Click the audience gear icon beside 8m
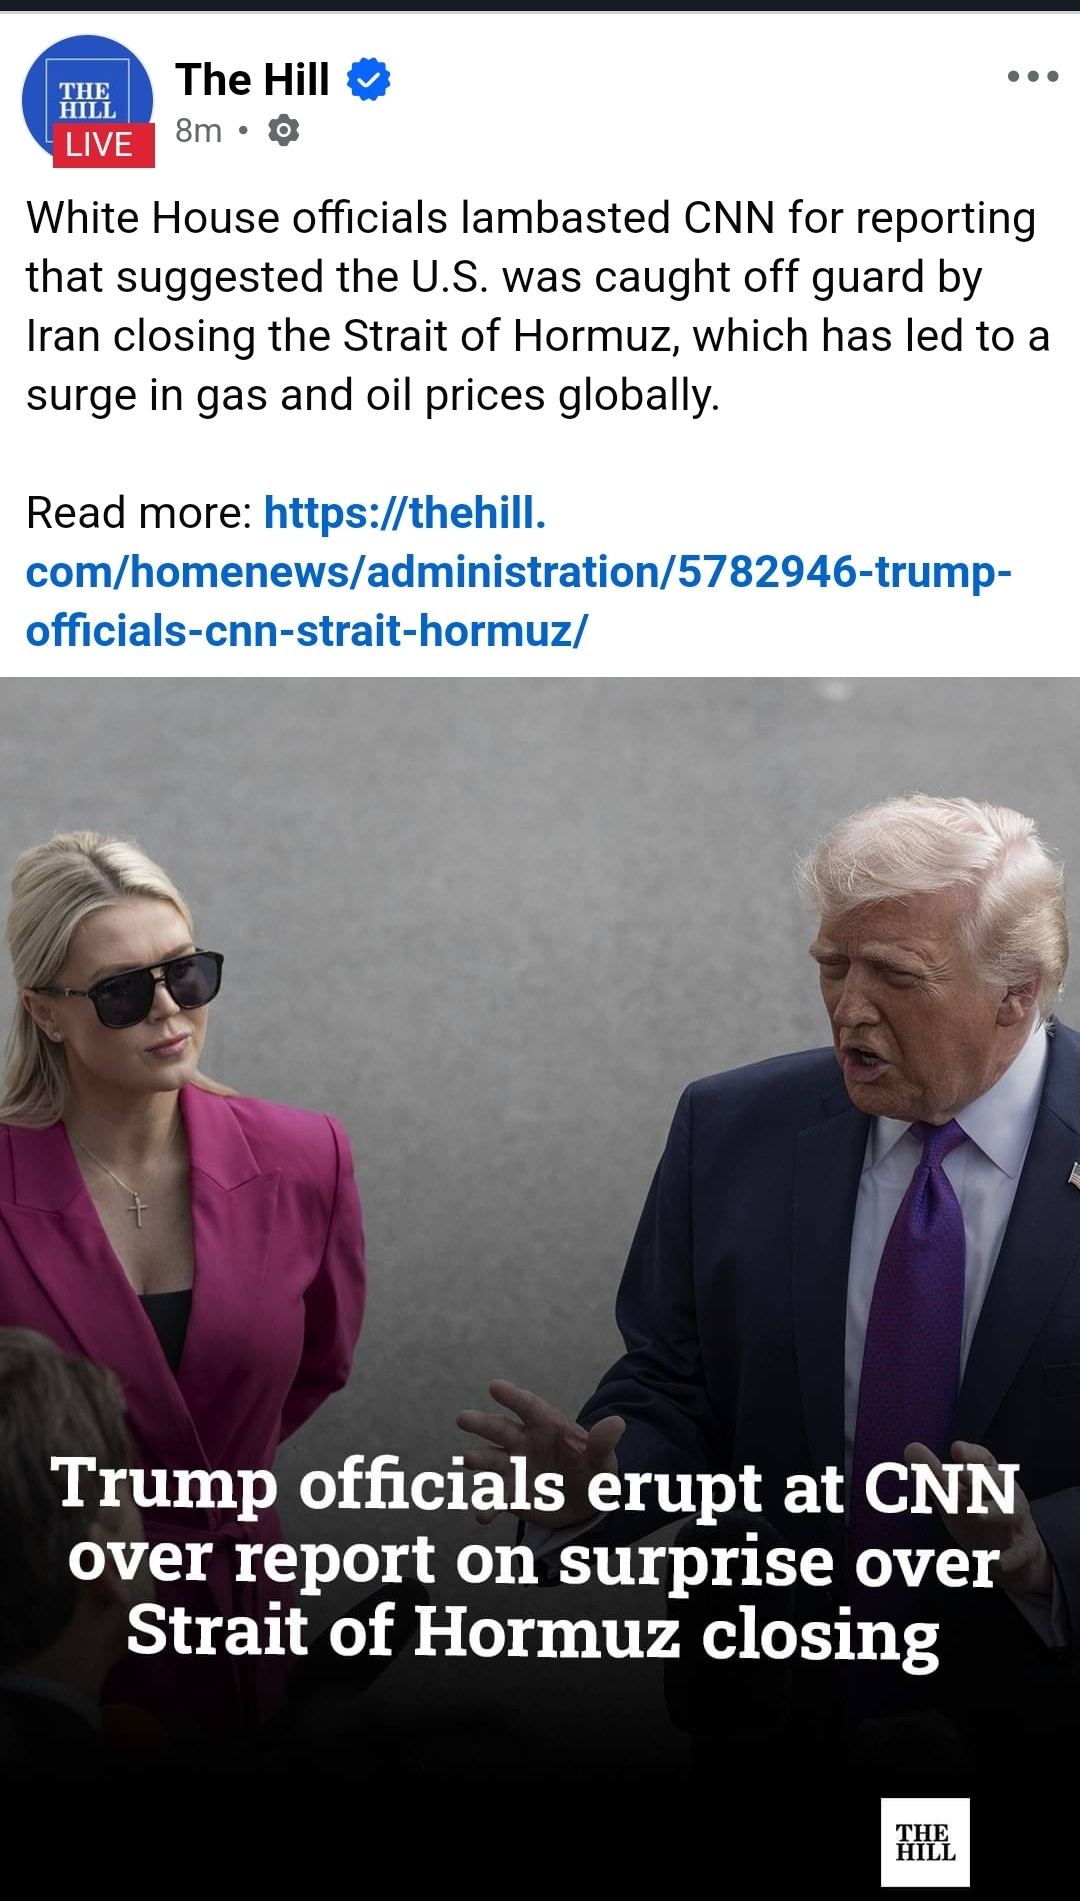The image size is (1080, 1901). click(284, 130)
